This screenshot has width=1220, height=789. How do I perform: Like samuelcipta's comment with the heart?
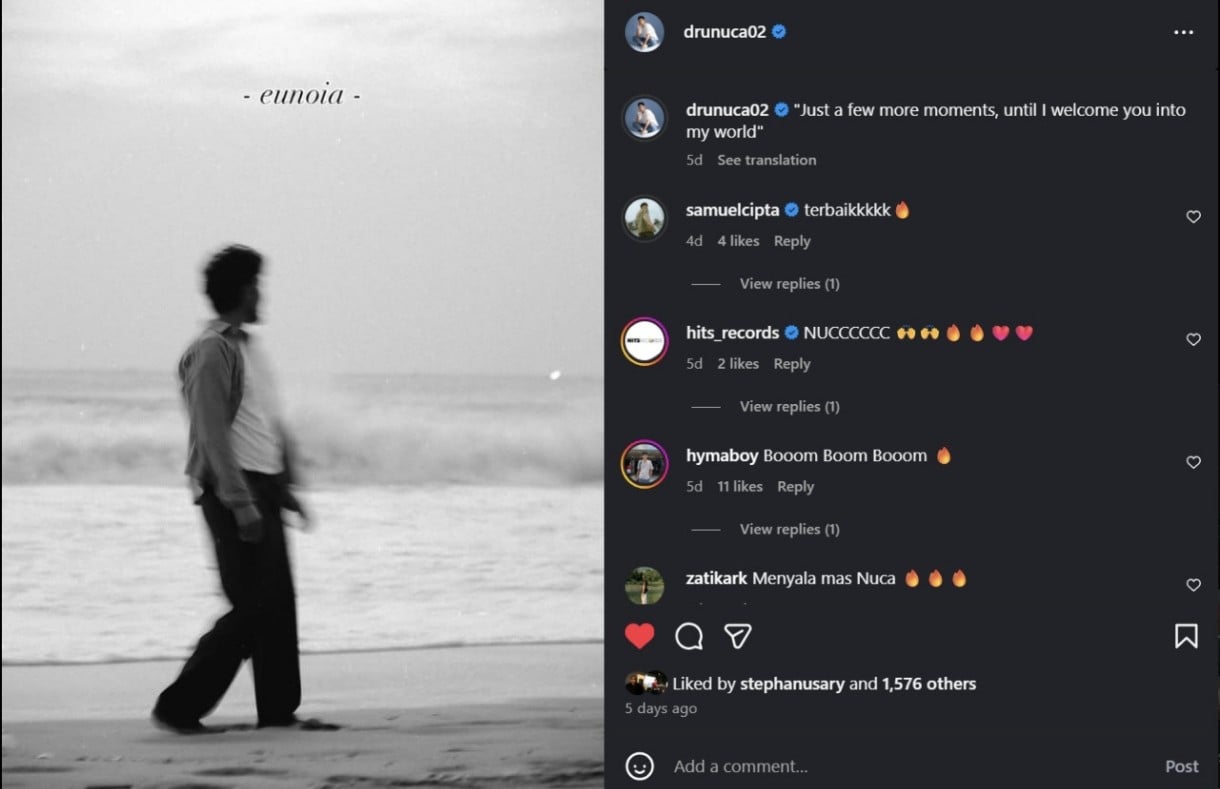pos(1193,216)
